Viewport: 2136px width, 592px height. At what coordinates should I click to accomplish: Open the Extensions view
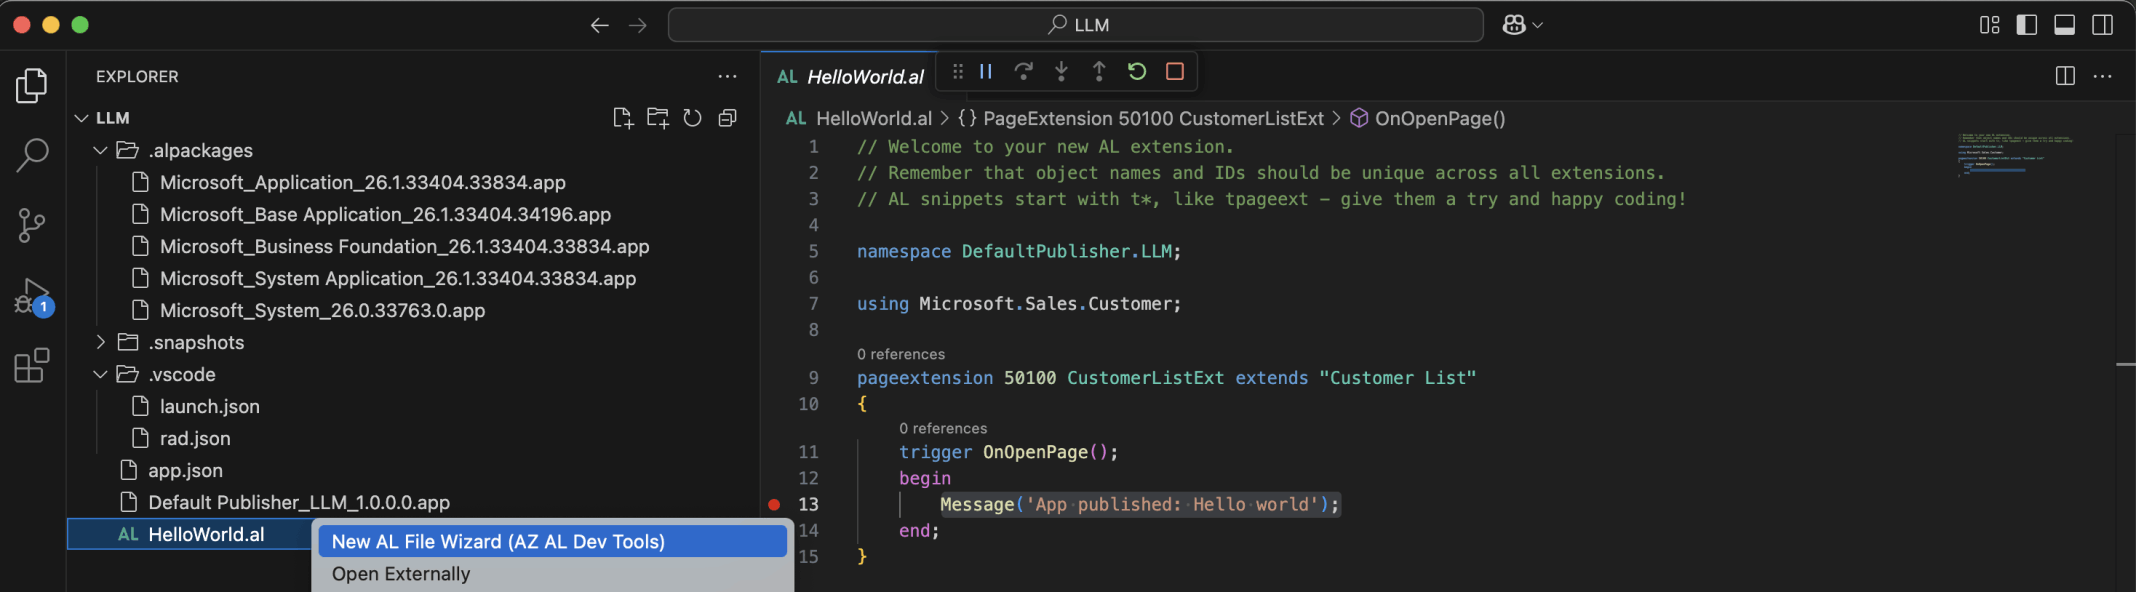tap(32, 366)
